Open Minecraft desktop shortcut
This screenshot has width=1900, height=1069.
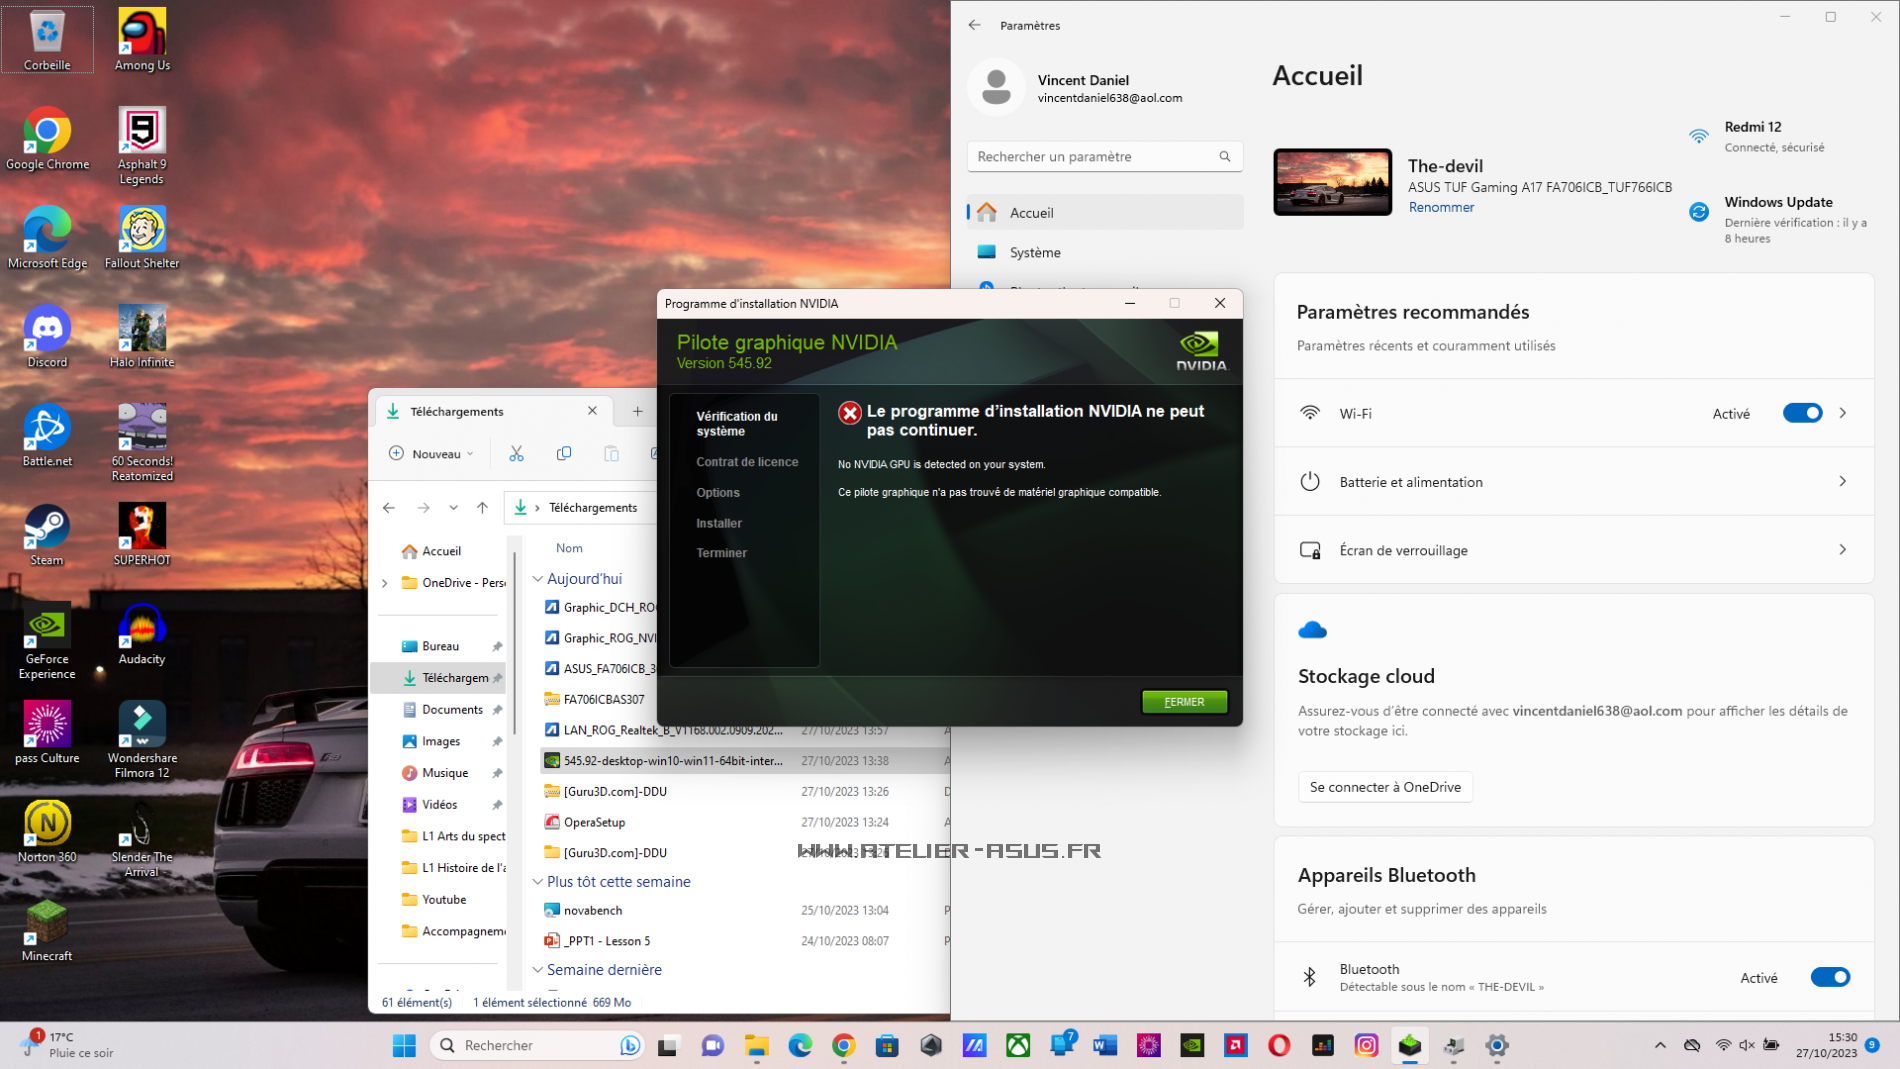[47, 931]
